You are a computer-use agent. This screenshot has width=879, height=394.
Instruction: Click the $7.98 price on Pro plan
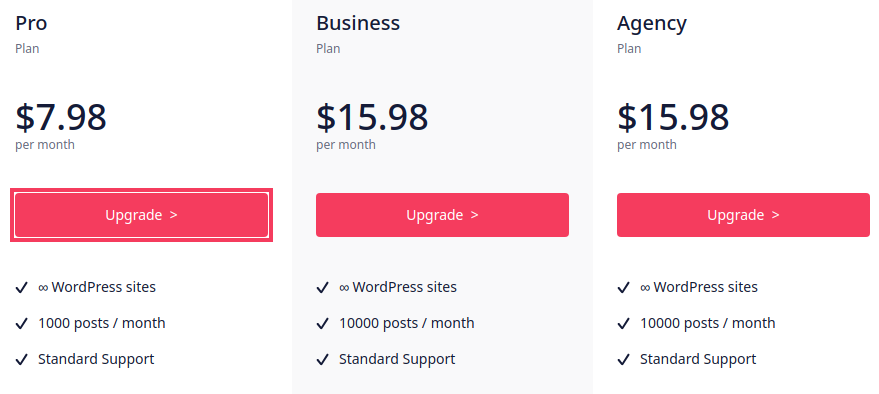61,117
